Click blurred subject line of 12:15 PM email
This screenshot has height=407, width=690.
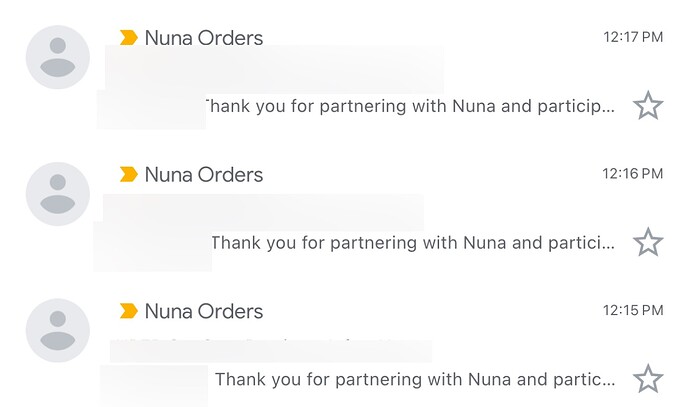(x=271, y=350)
